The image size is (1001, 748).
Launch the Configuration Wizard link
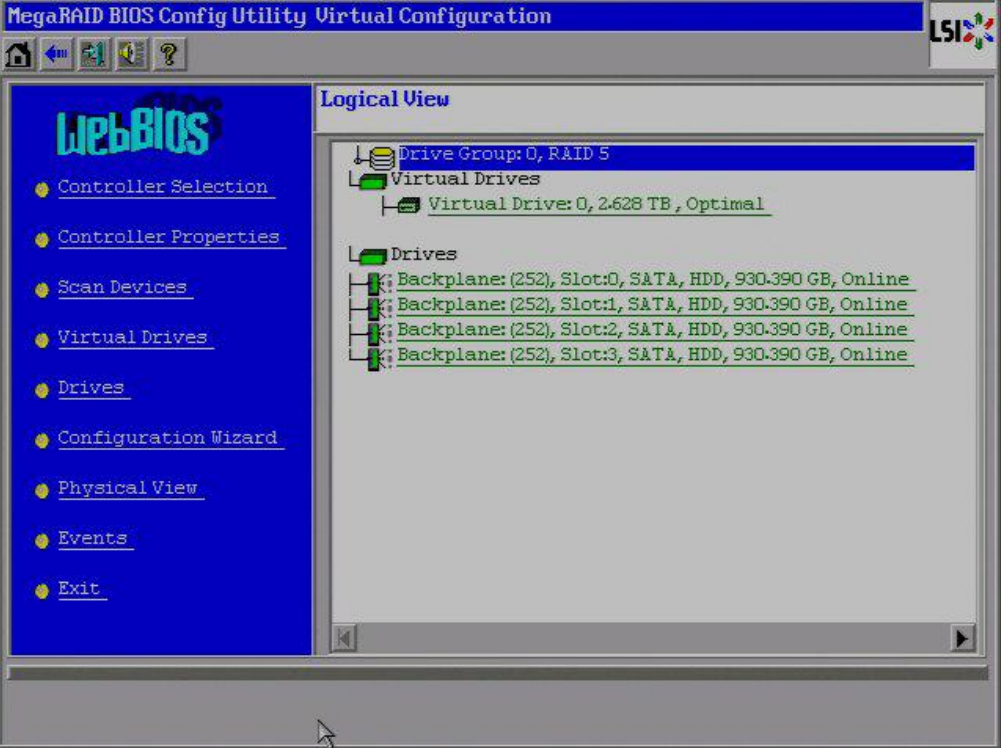pyautogui.click(x=167, y=438)
